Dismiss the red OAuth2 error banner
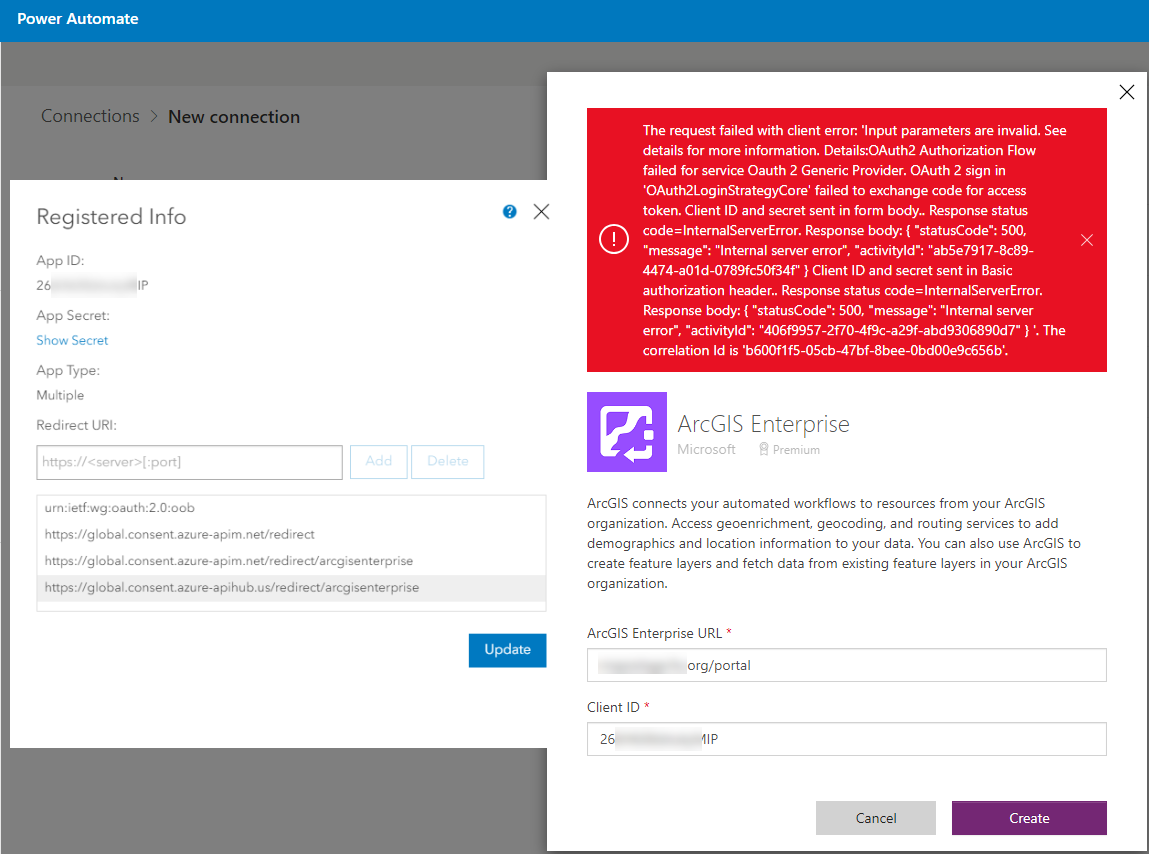The height and width of the screenshot is (854, 1149). click(x=1086, y=239)
